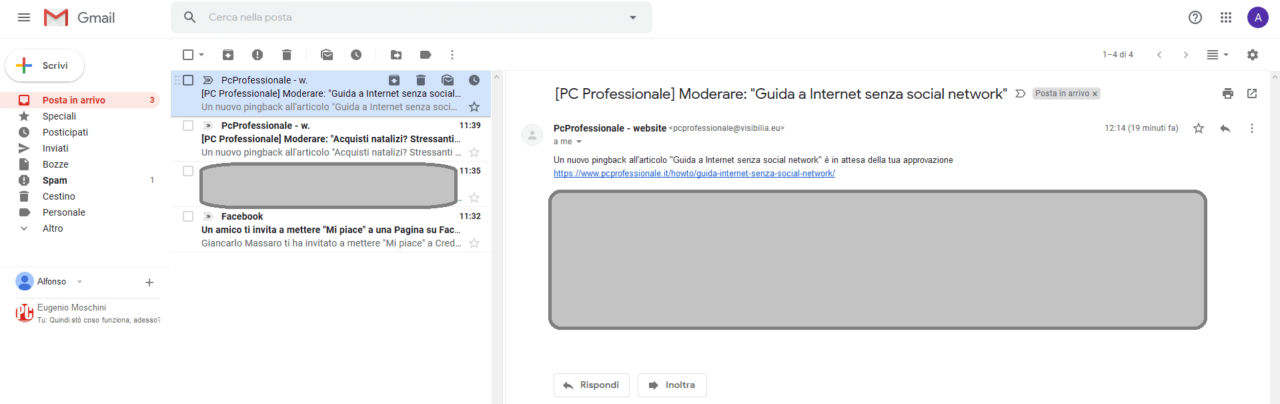Tick the checkbox for the Facebook email
The image size is (1280, 404).
[188, 216]
